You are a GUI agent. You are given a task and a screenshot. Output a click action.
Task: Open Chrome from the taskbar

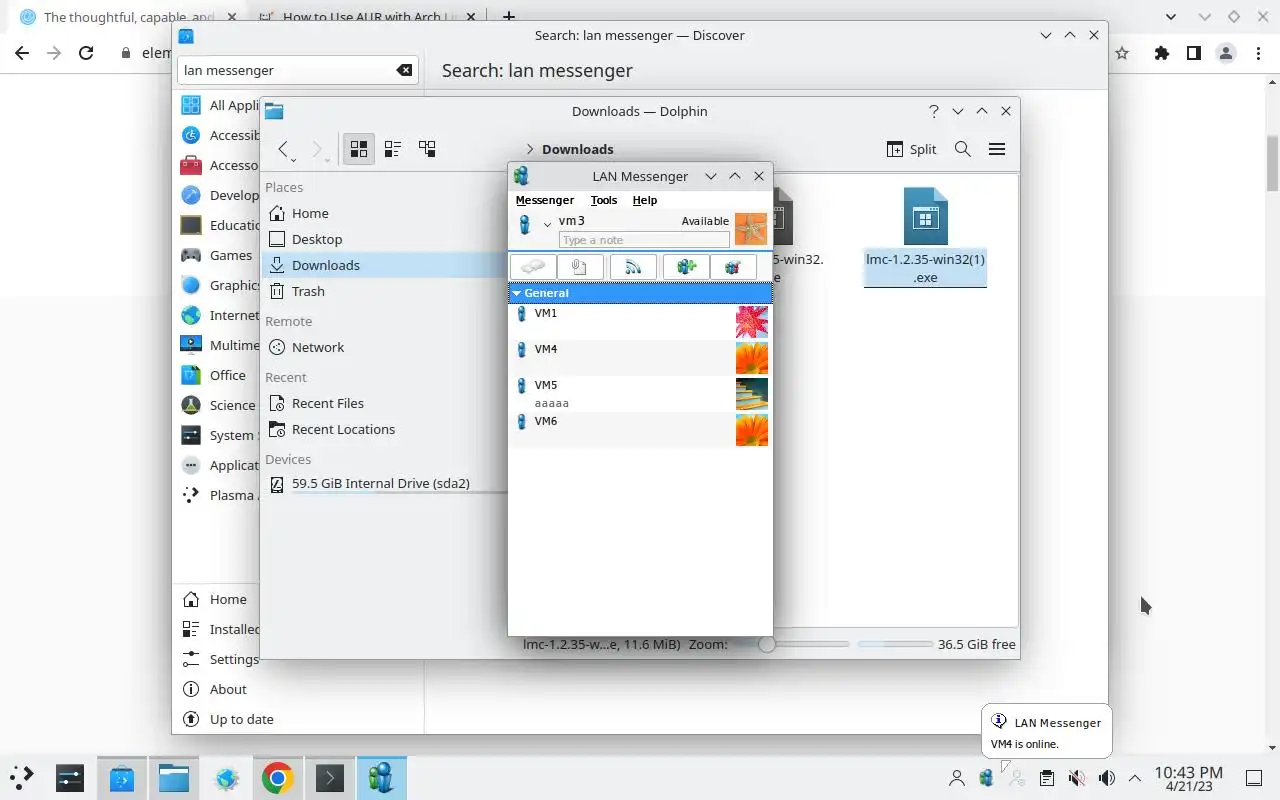(x=277, y=777)
